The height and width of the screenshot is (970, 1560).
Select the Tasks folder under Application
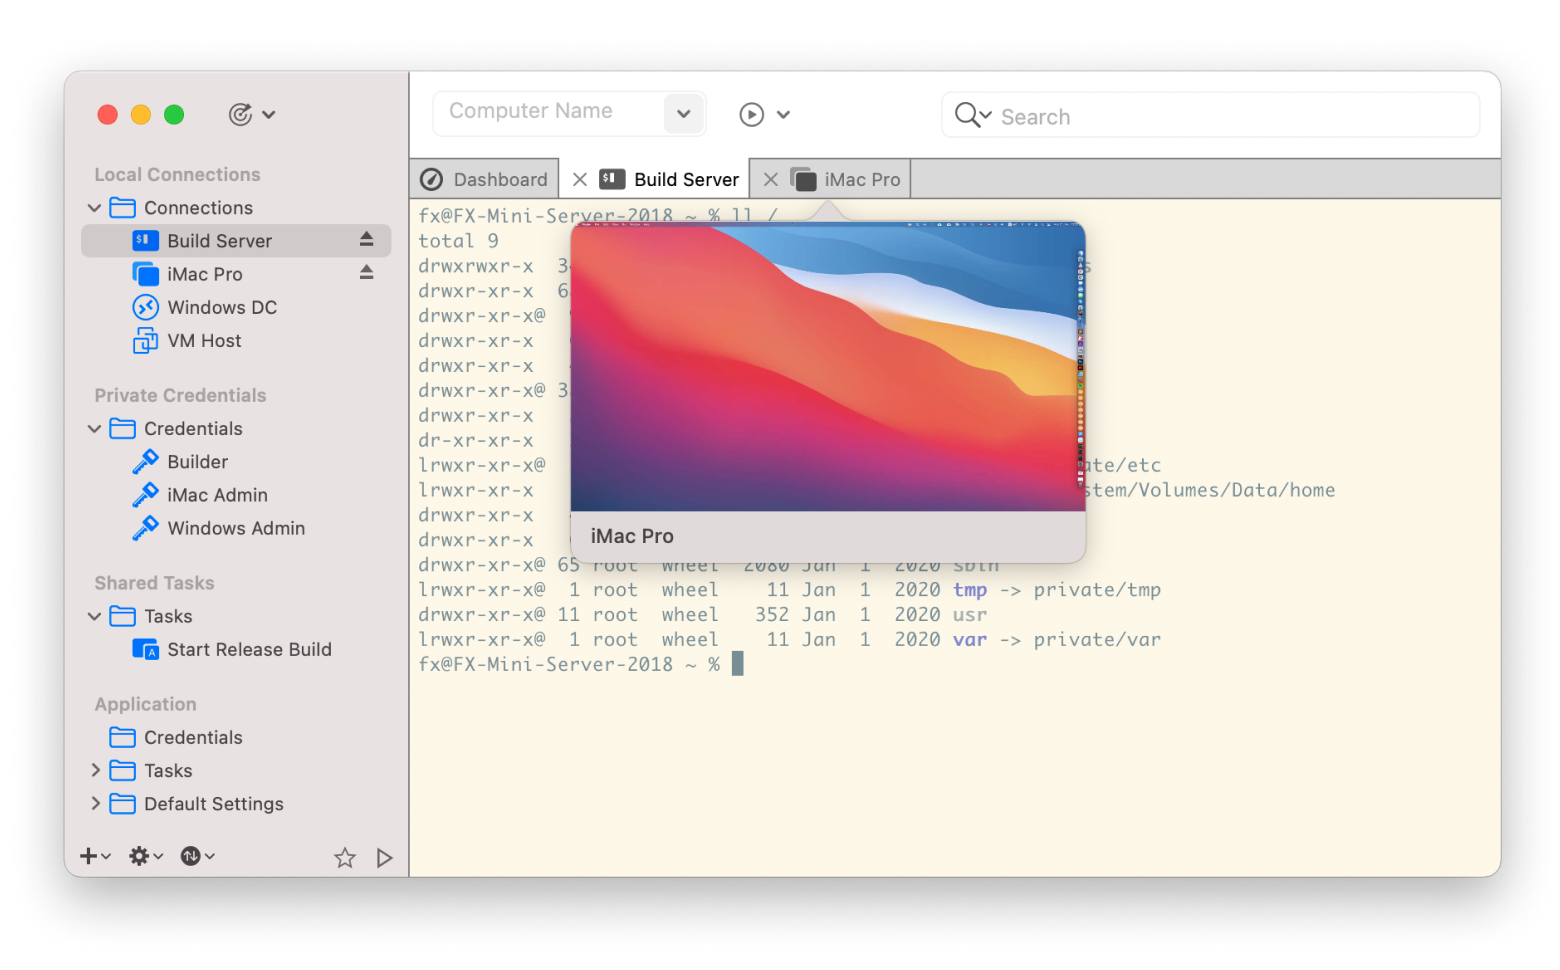pyautogui.click(x=168, y=771)
